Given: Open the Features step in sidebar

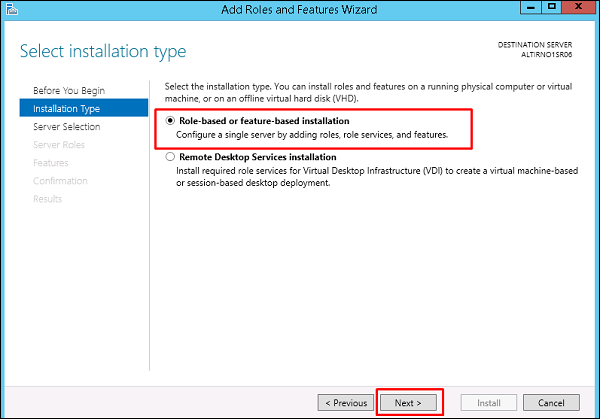Looking at the screenshot, I should click(50, 163).
